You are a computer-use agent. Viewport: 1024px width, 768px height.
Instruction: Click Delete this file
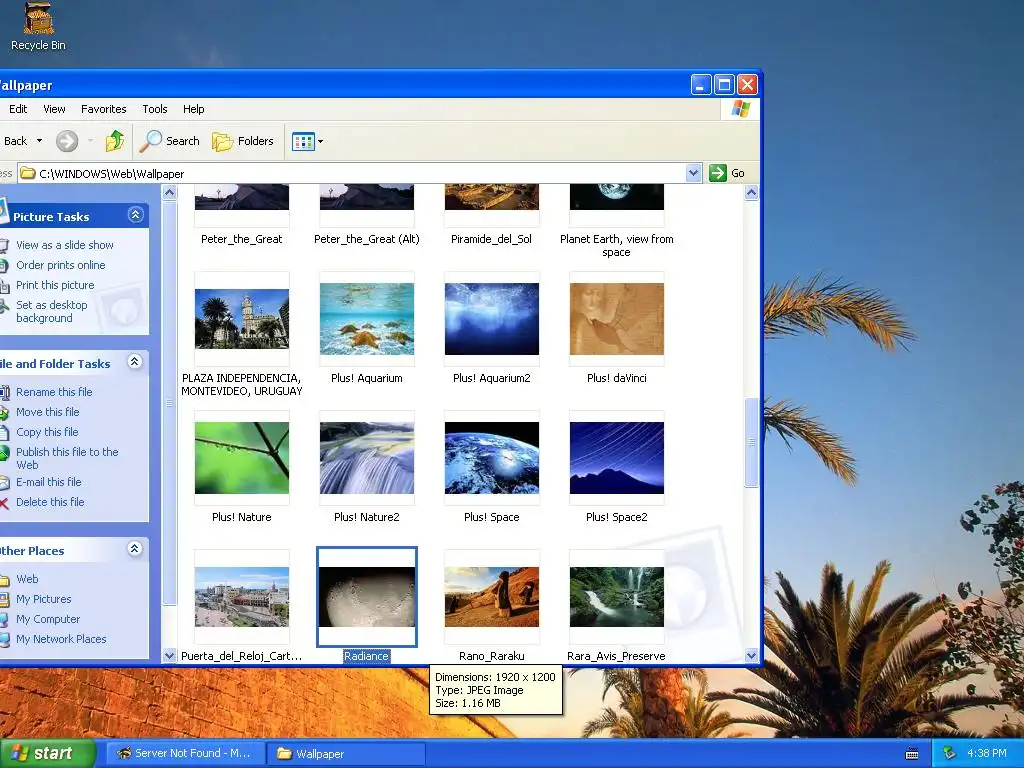[50, 502]
